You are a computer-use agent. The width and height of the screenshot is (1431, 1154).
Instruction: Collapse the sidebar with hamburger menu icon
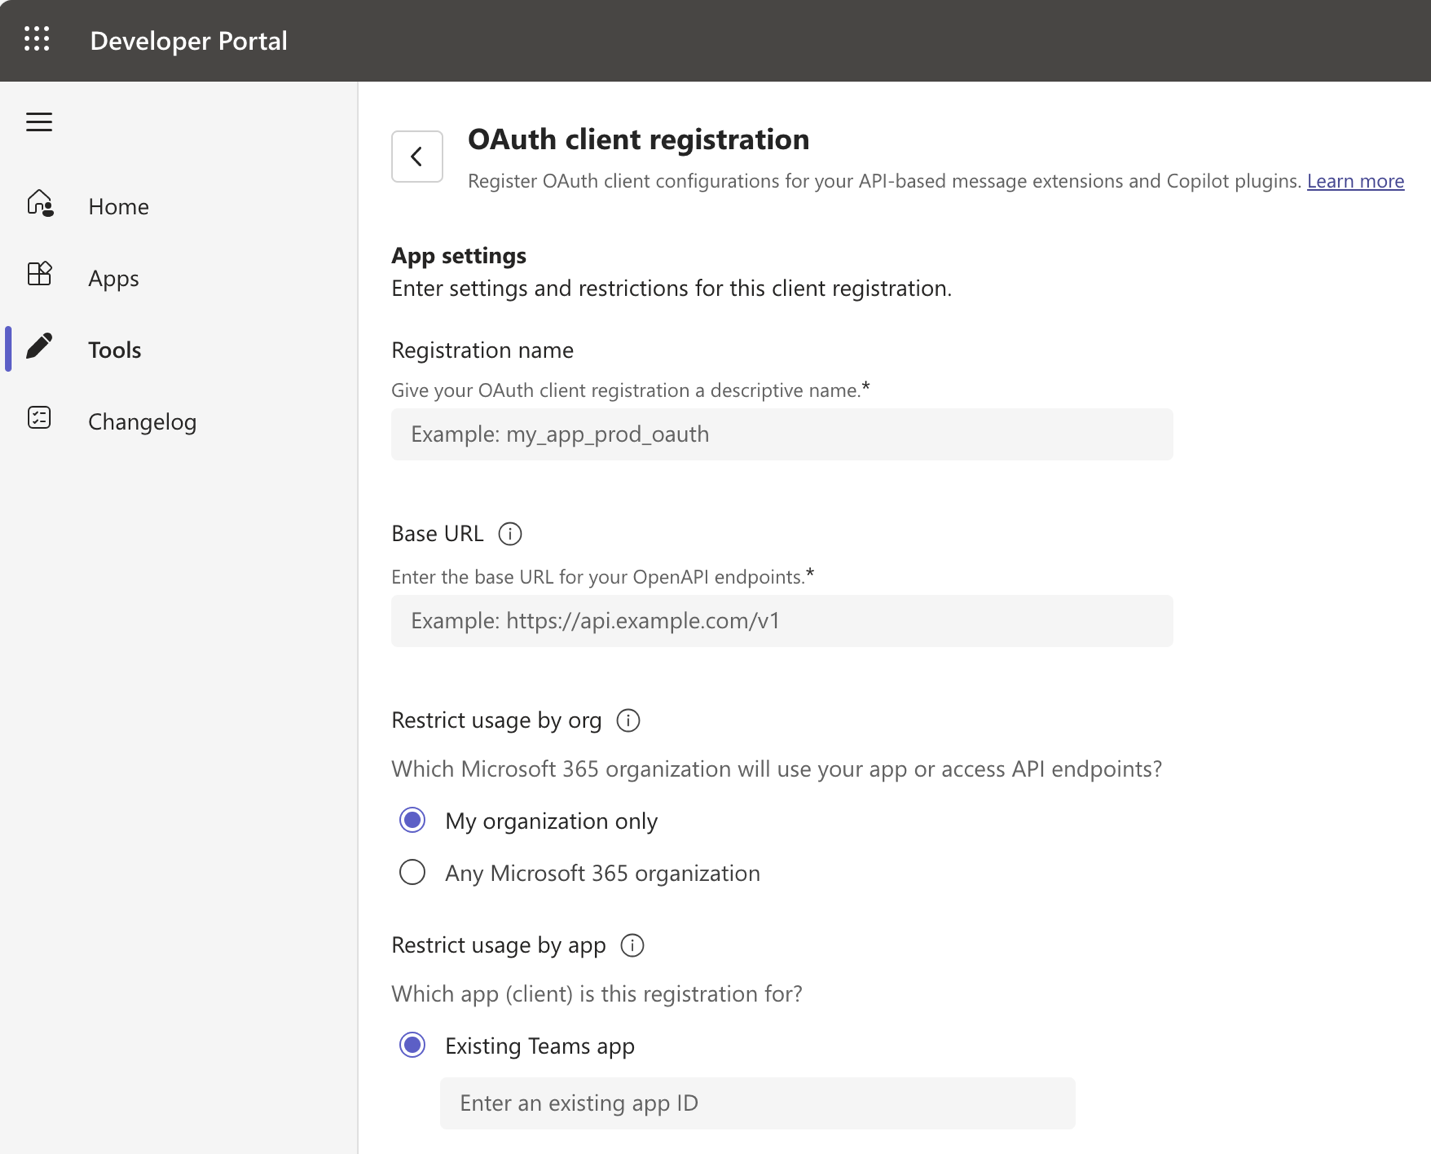(39, 122)
